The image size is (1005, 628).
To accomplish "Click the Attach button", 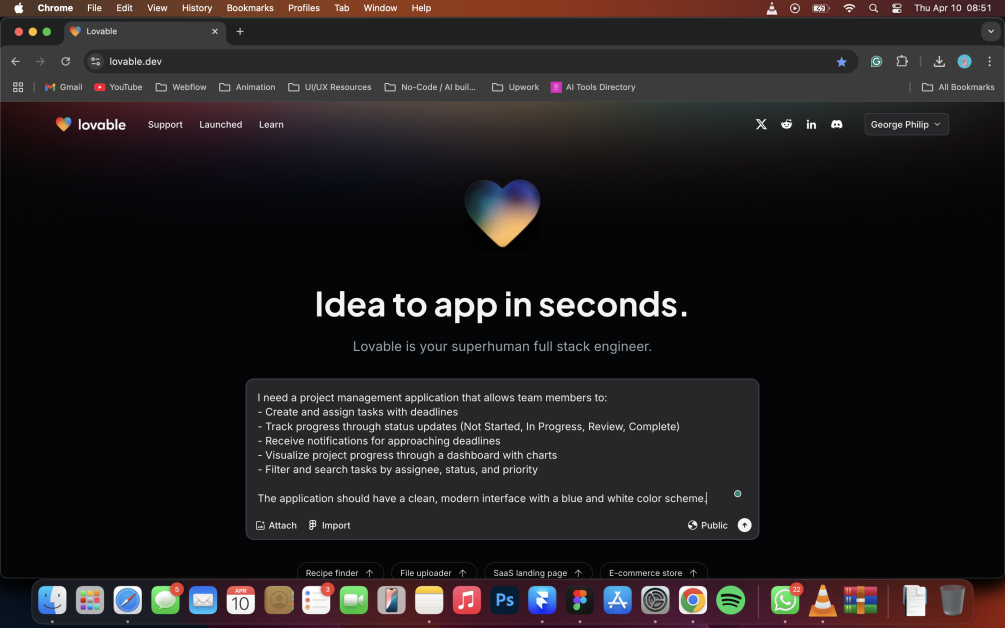I will pyautogui.click(x=276, y=525).
